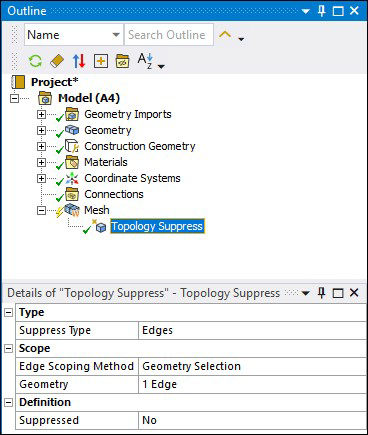Pin the Details panel
The height and width of the screenshot is (435, 368).
(321, 293)
